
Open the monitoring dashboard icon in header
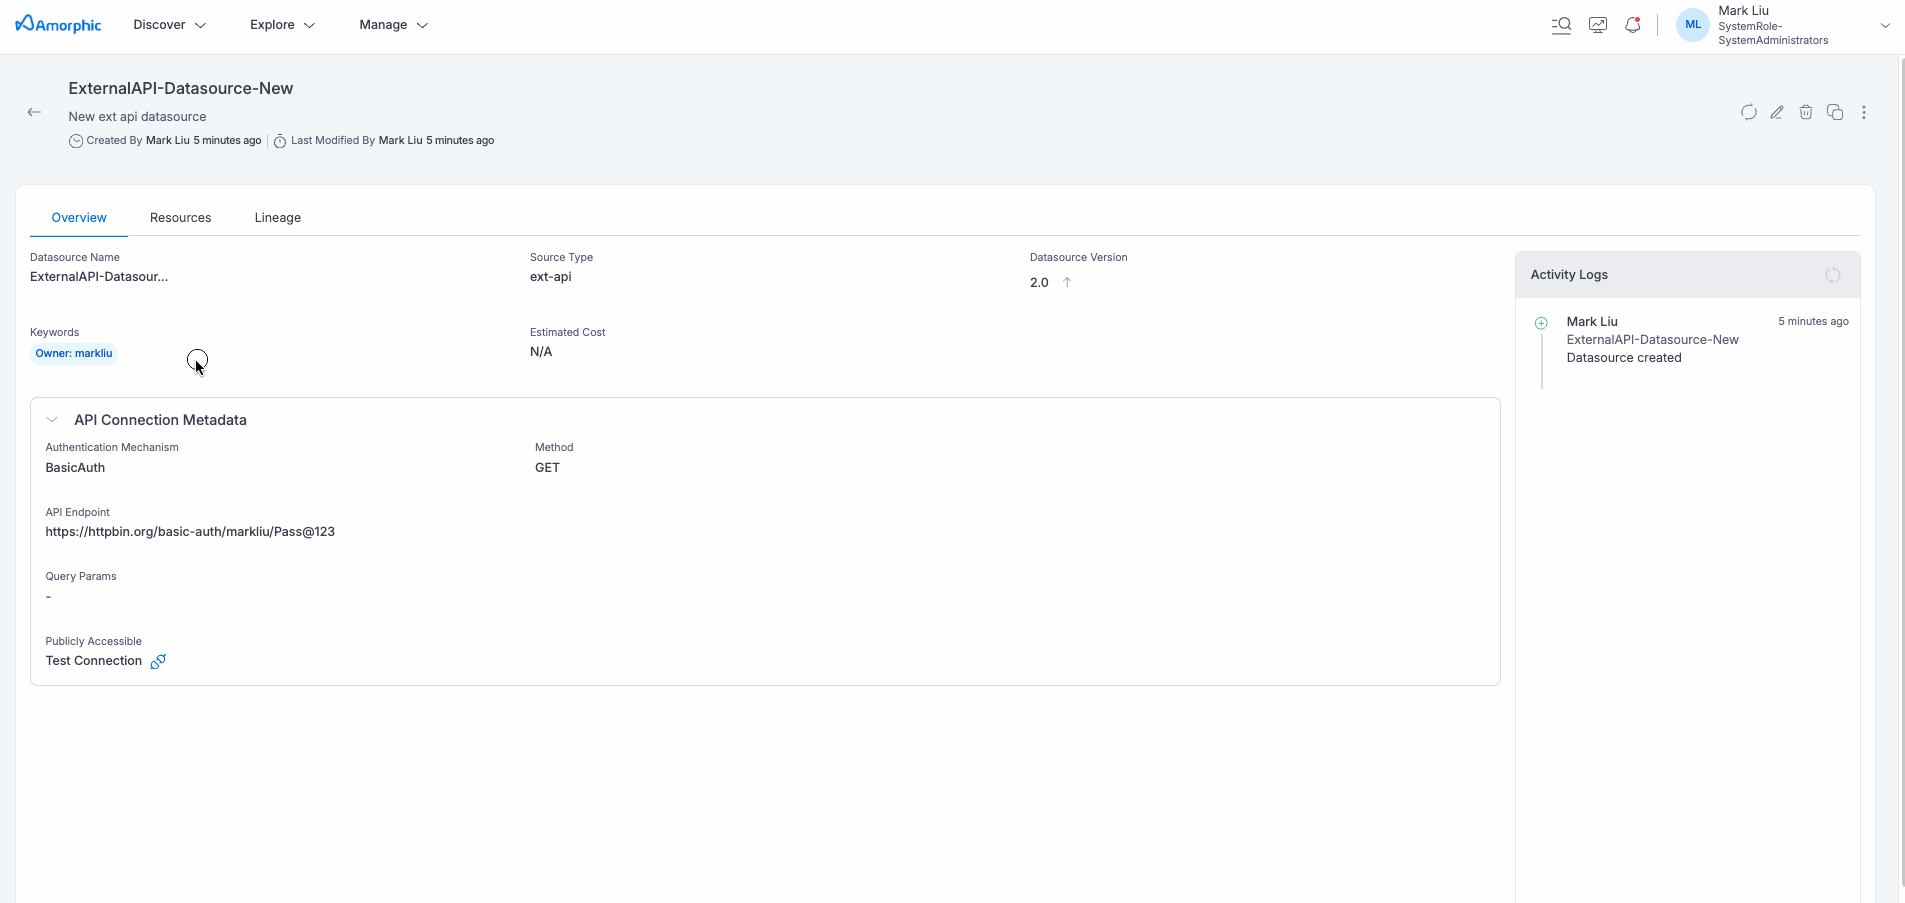tap(1598, 25)
